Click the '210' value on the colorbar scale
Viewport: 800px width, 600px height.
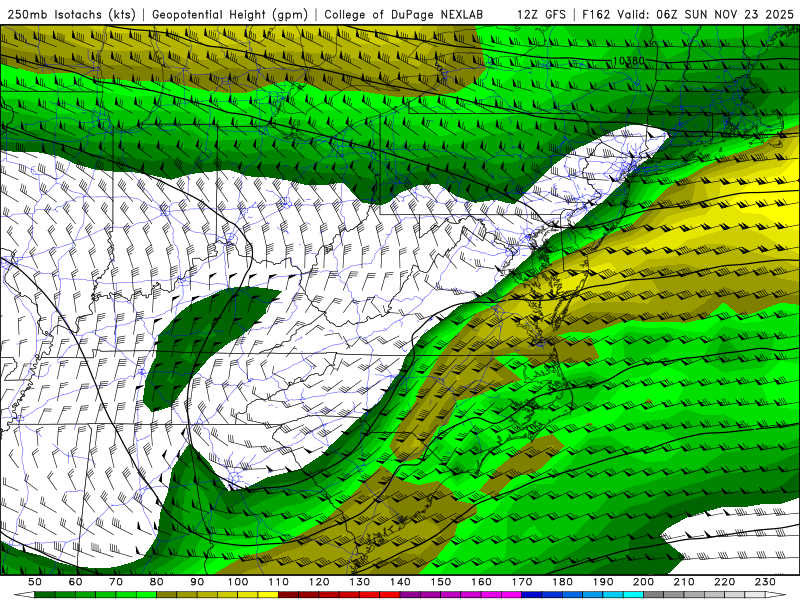point(684,582)
